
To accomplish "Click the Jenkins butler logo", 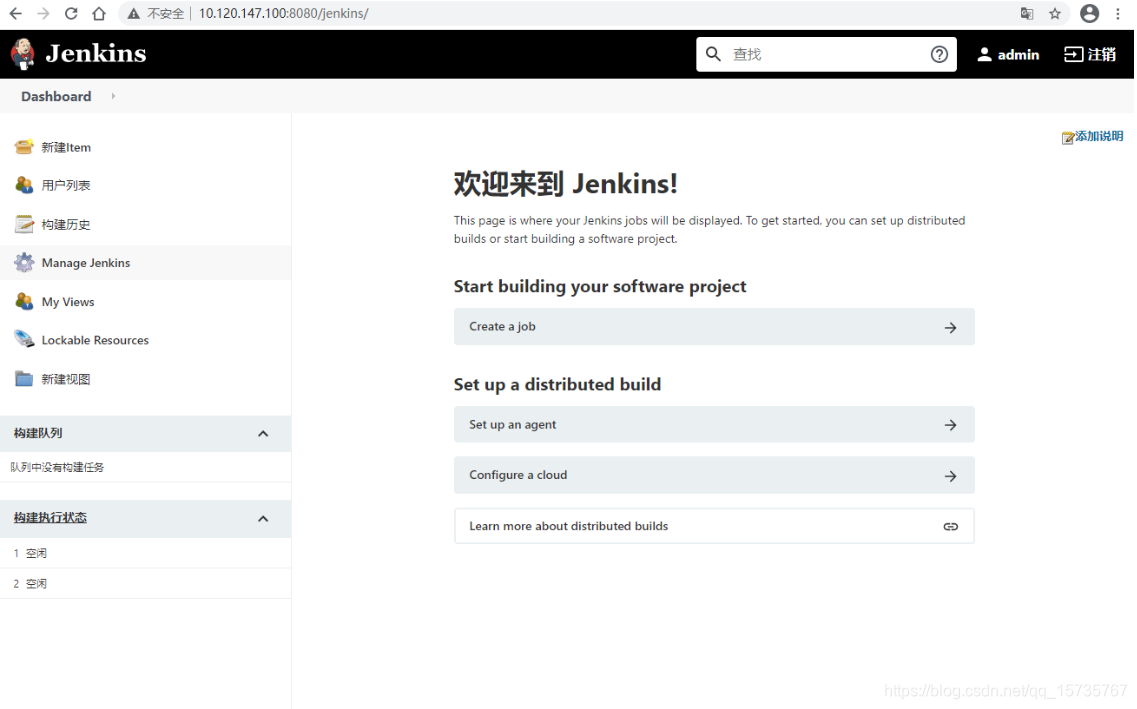I will click(23, 54).
